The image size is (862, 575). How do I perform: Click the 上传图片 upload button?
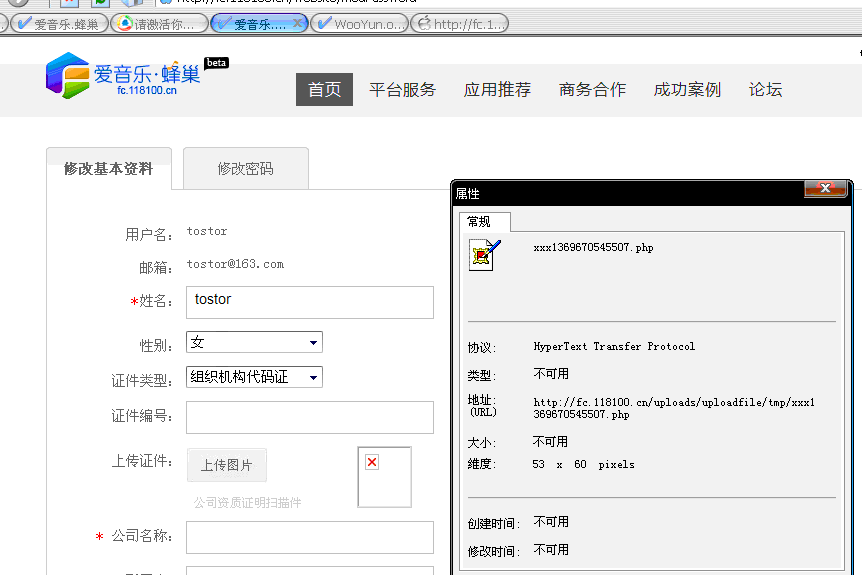(226, 465)
